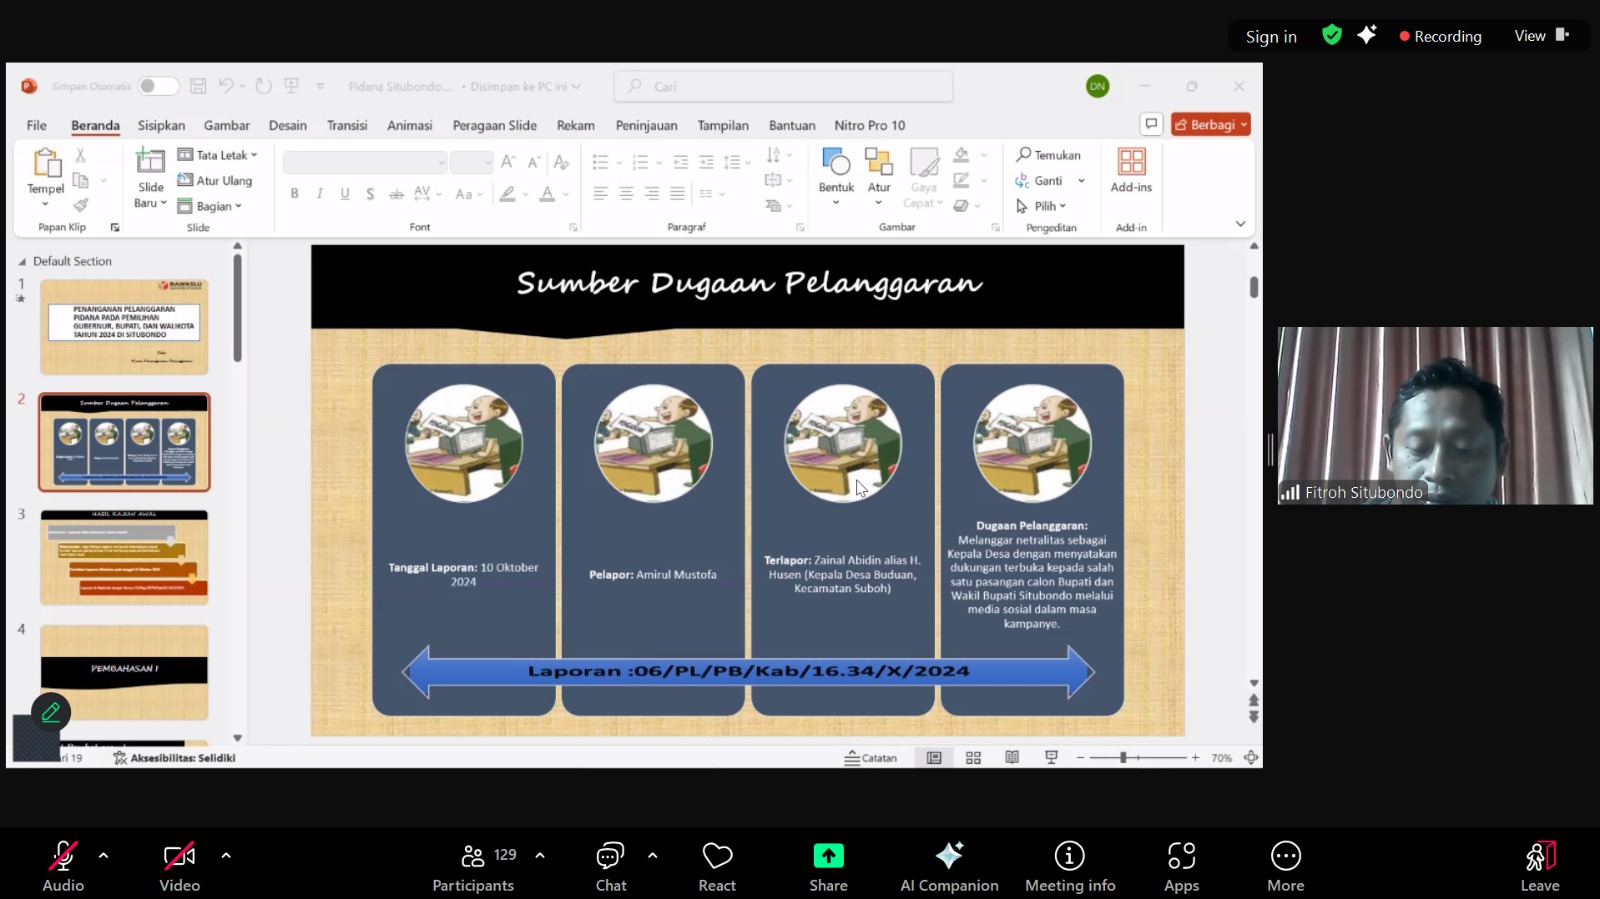Select slide 3 thumbnail in panel
This screenshot has height=899, width=1600.
click(124, 557)
